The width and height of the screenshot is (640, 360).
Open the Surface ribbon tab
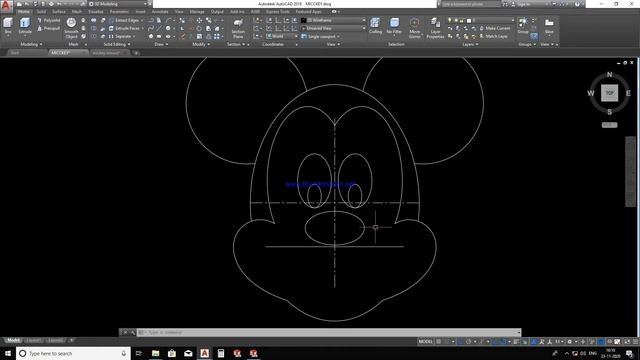point(59,12)
